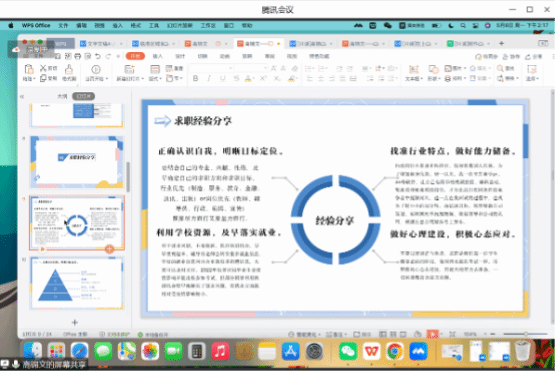Screen dimensions: 556x372
Task: Expand the new slide dropdown arrow
Action: click(143, 79)
